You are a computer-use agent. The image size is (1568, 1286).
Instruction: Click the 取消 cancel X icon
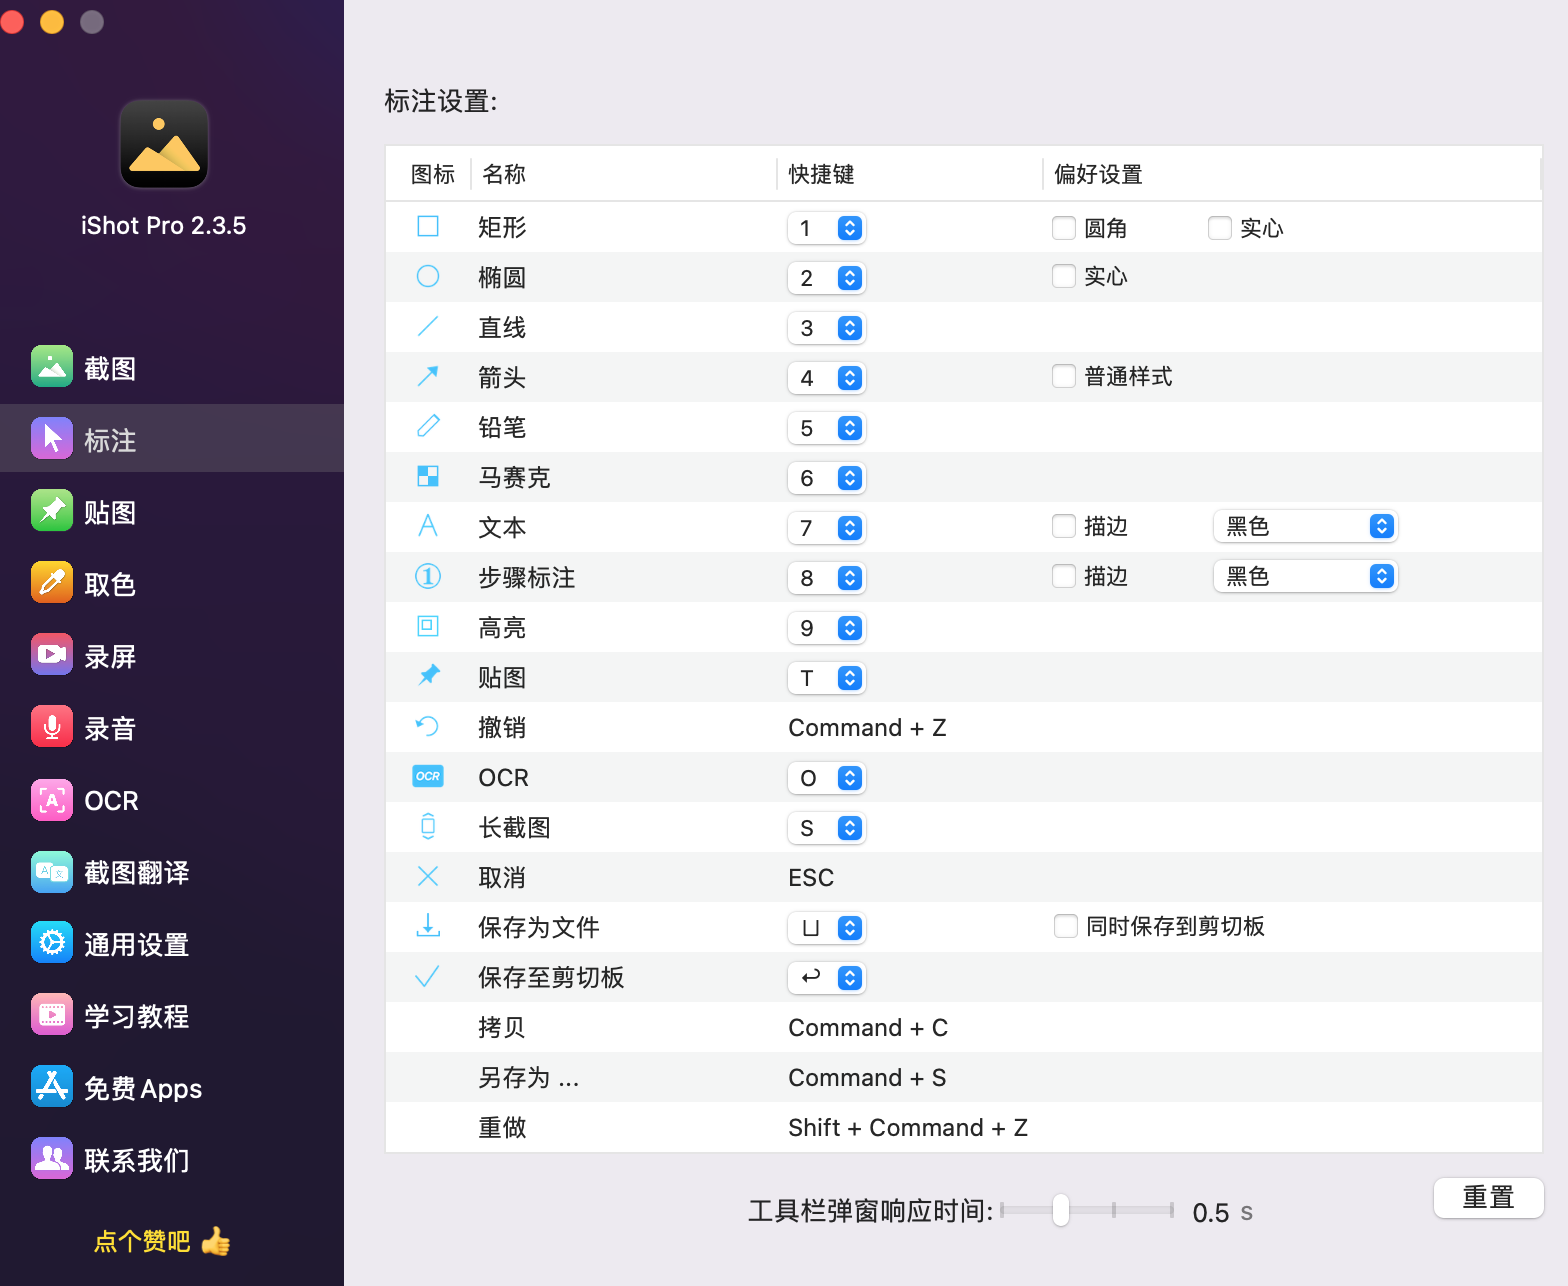428,876
